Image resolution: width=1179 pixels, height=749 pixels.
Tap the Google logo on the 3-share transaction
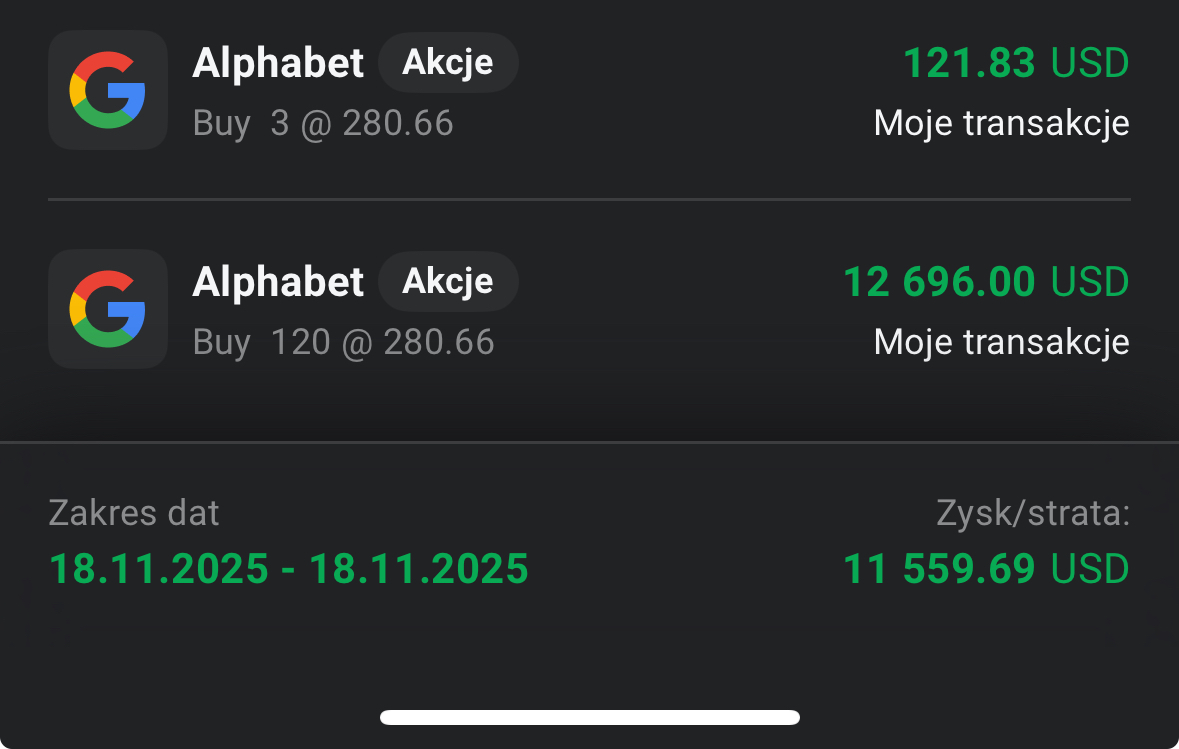click(107, 90)
